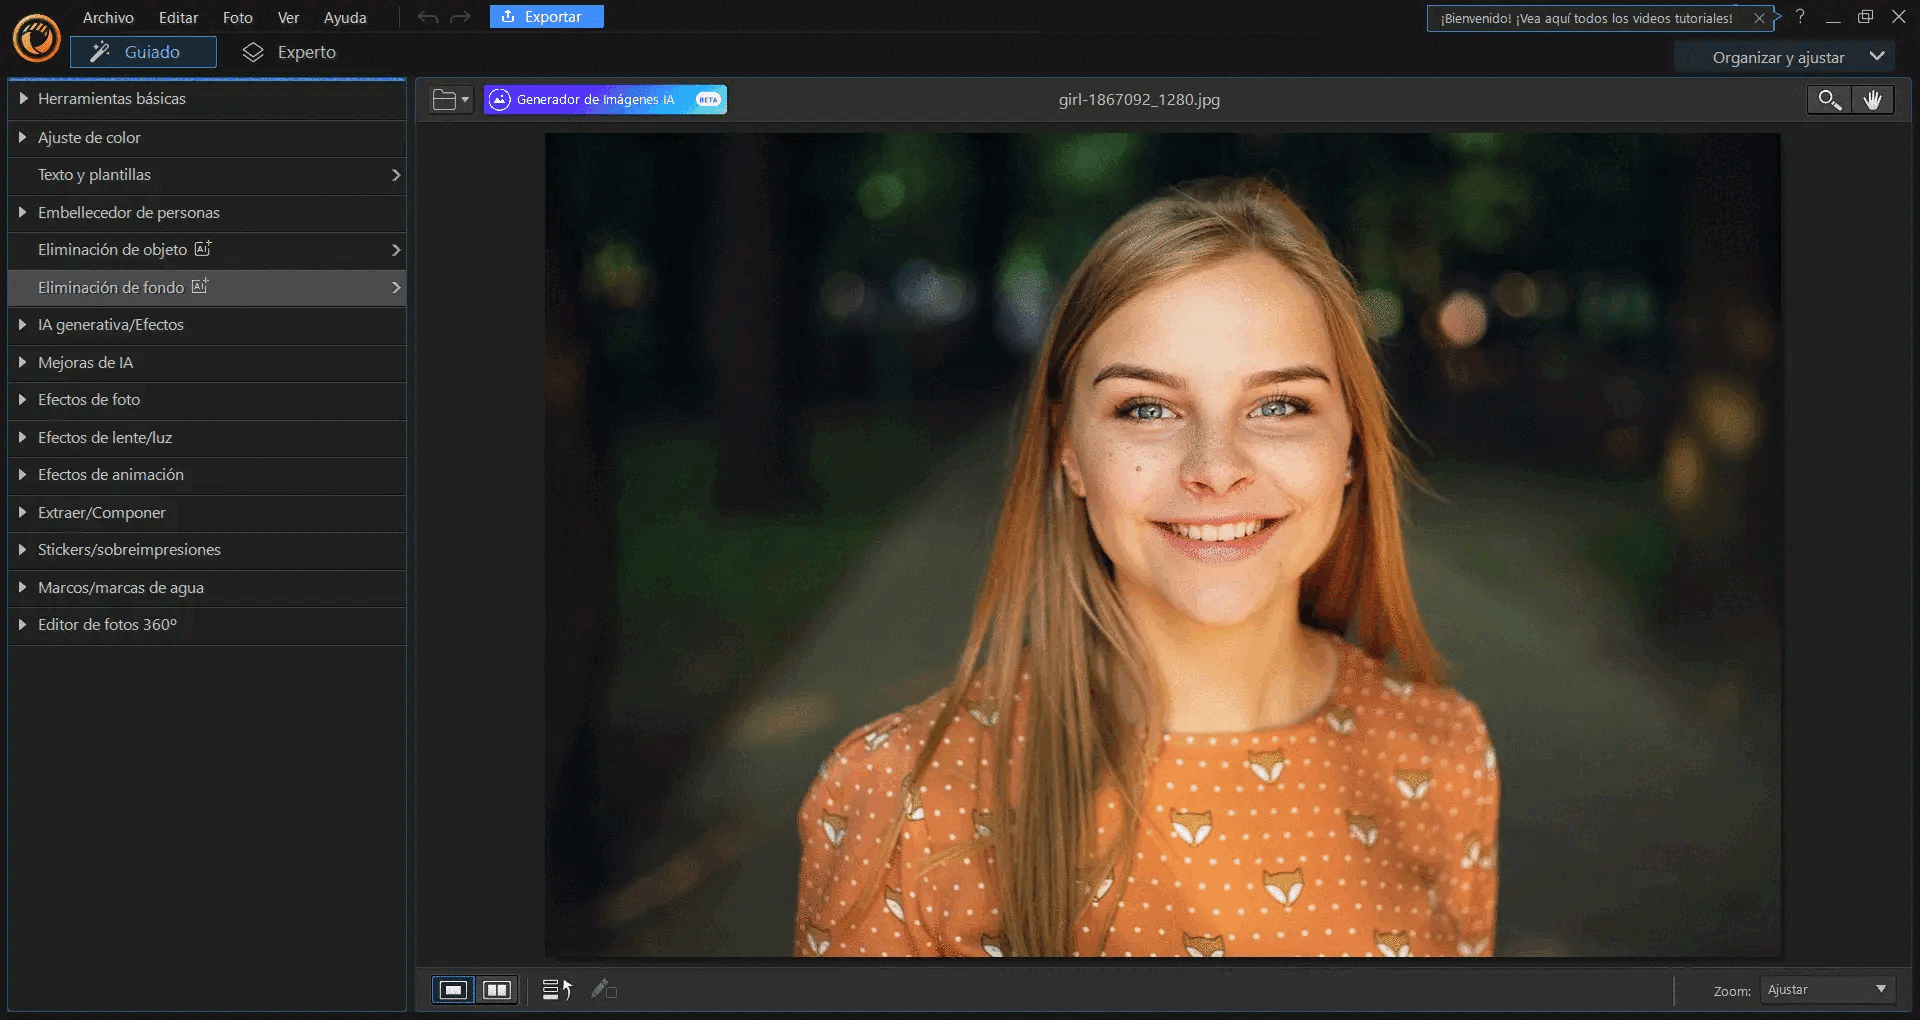Open the Foto menu
Image resolution: width=1920 pixels, height=1020 pixels.
pyautogui.click(x=237, y=17)
